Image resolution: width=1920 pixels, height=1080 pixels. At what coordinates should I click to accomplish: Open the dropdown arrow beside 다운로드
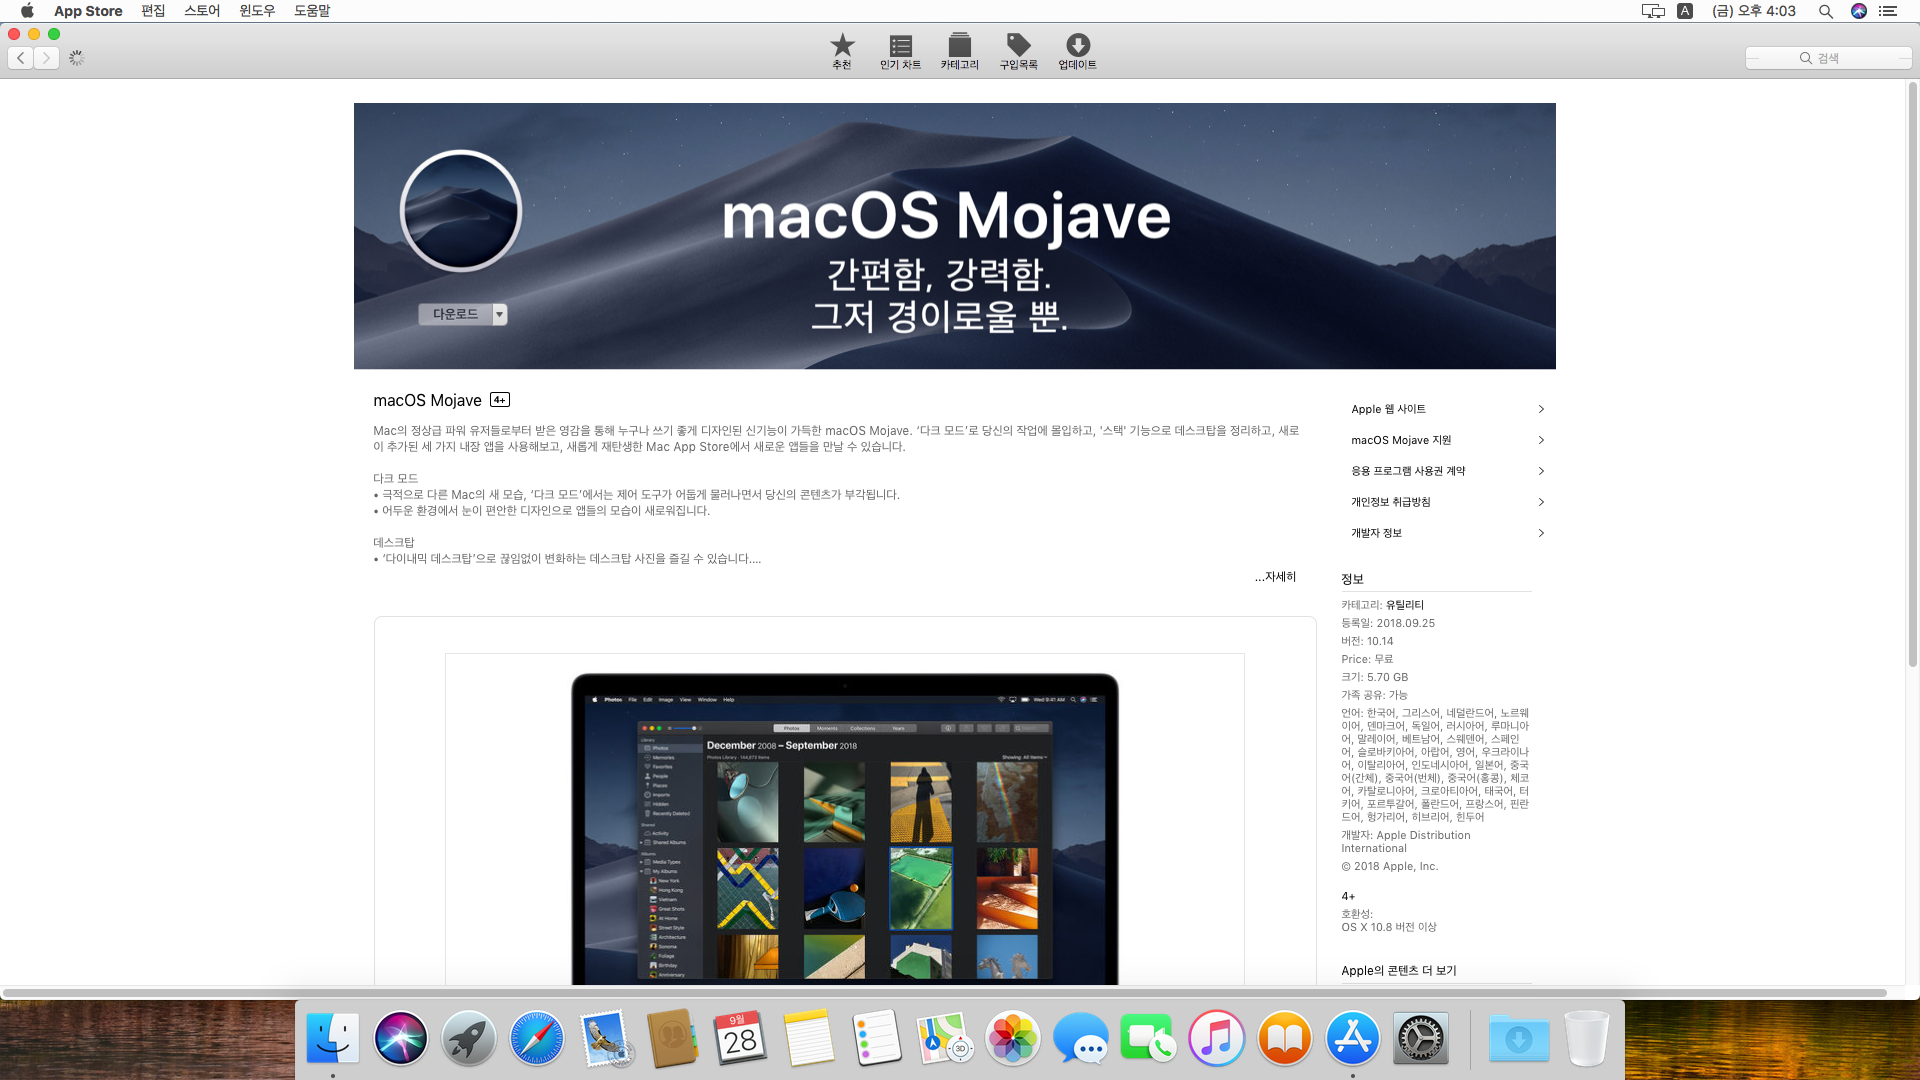point(500,314)
